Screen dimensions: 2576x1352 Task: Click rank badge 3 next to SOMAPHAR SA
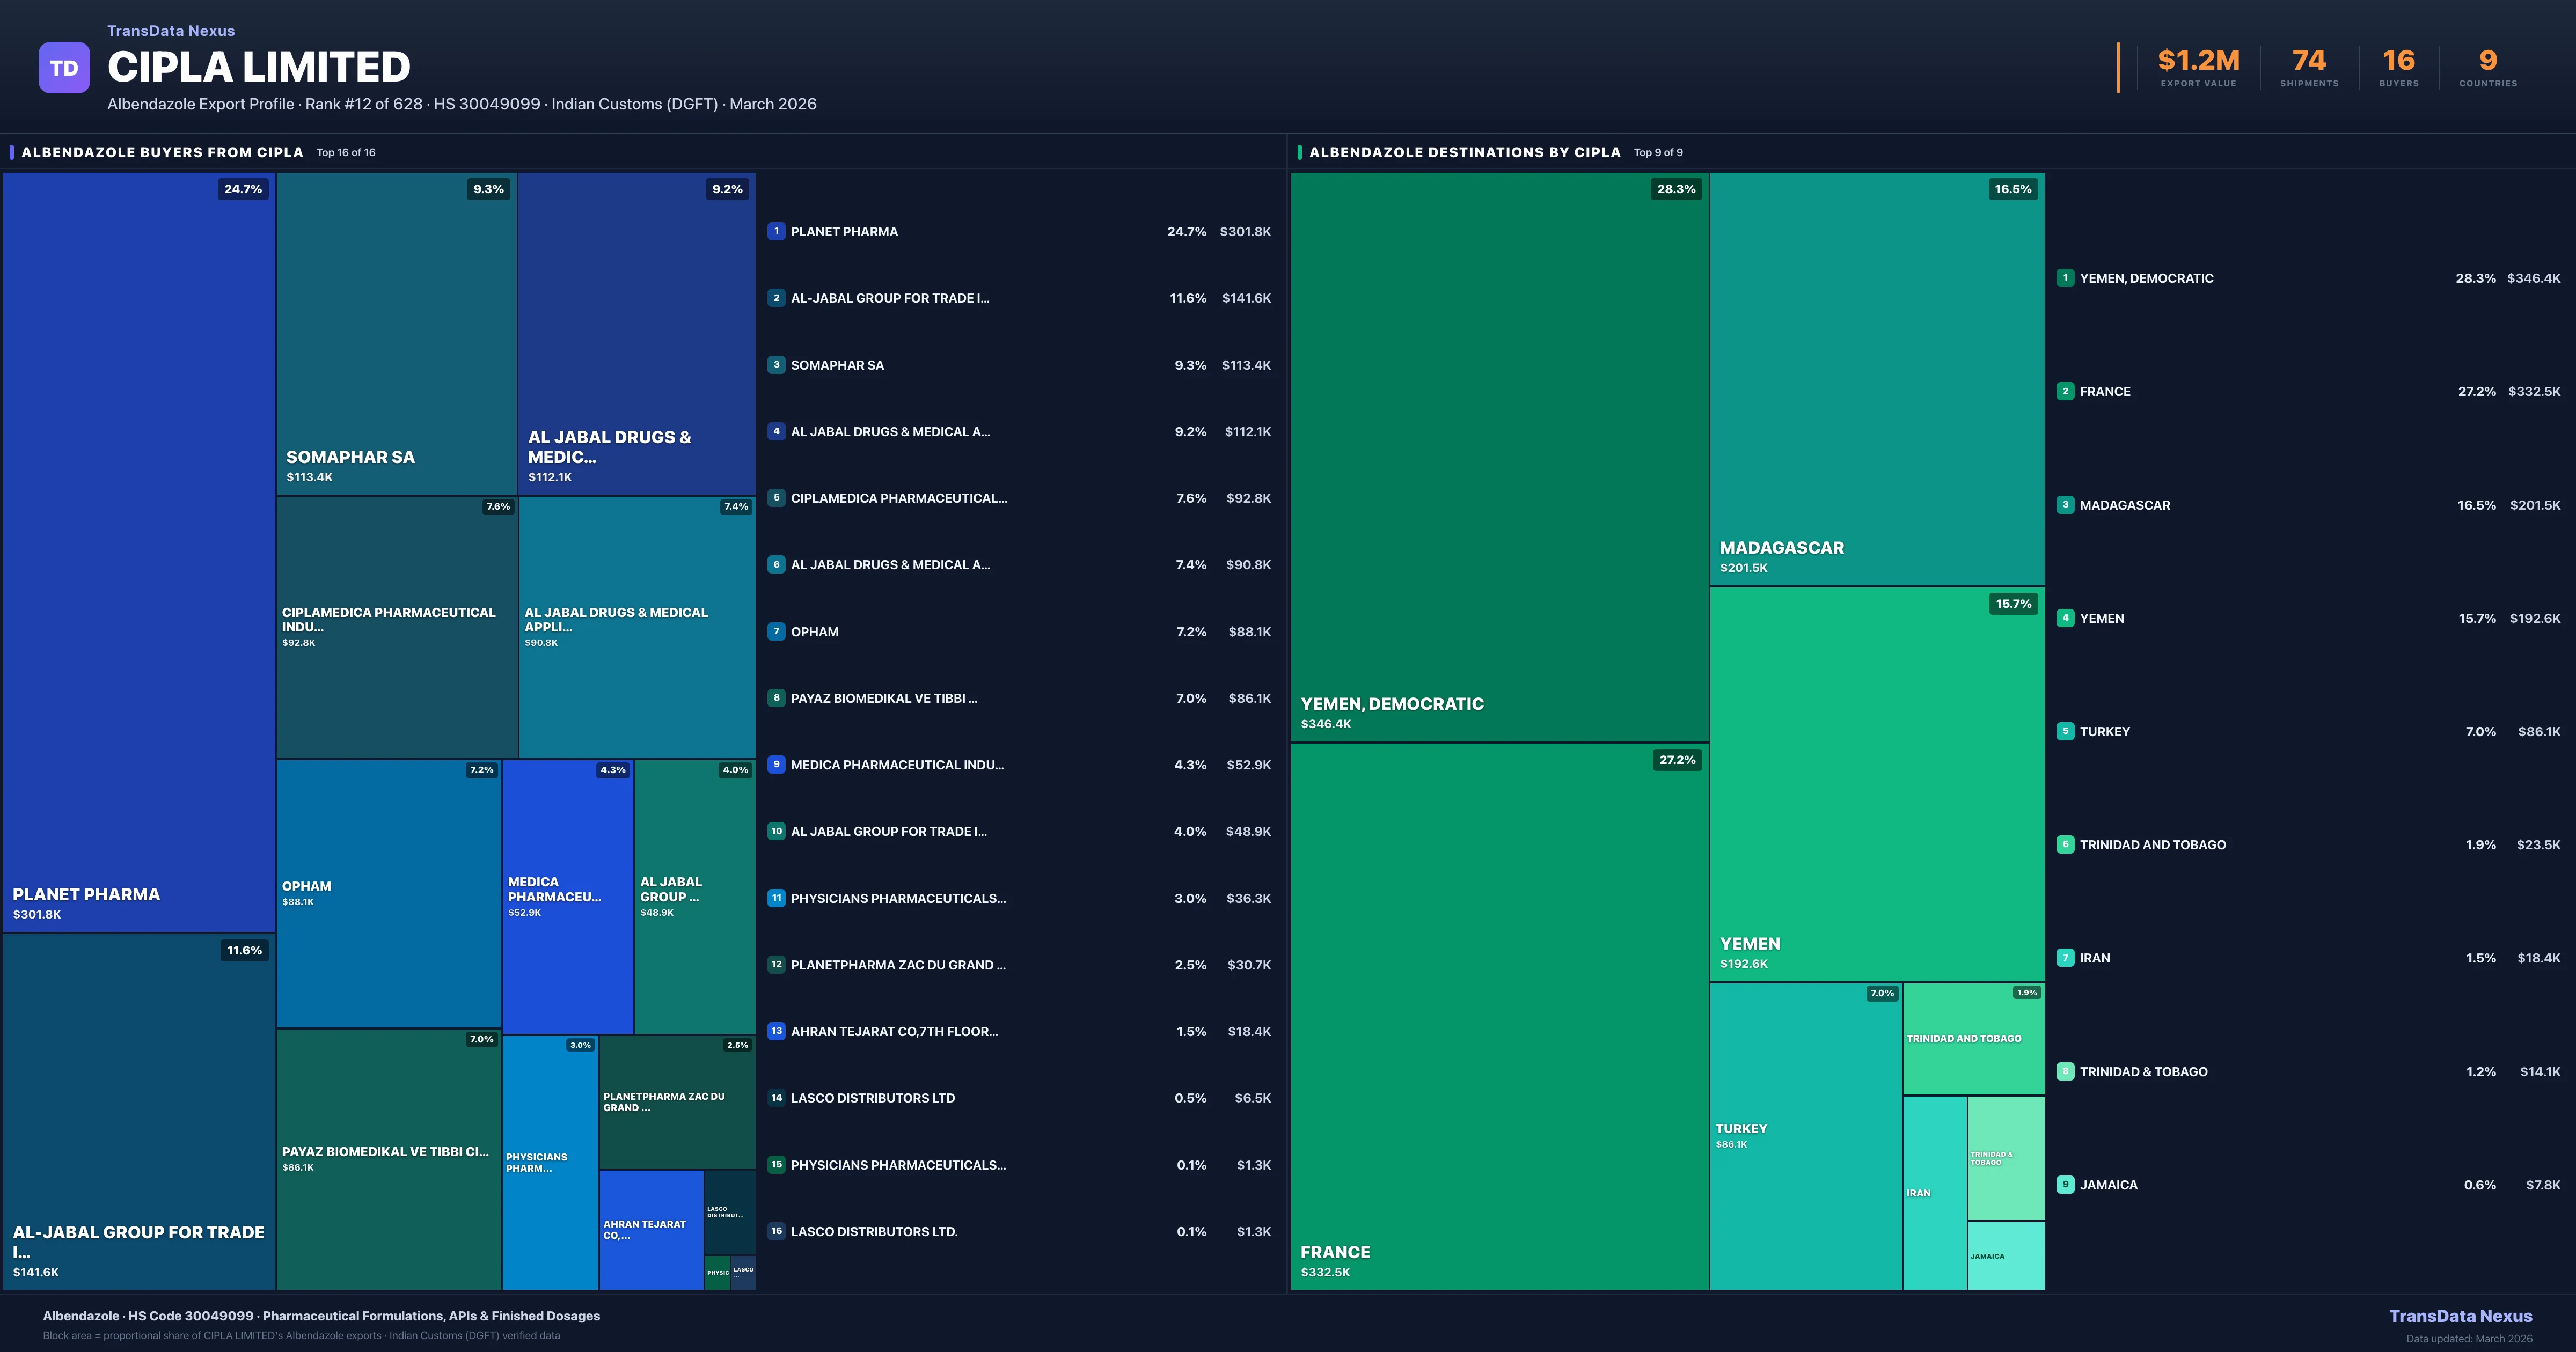tap(776, 365)
